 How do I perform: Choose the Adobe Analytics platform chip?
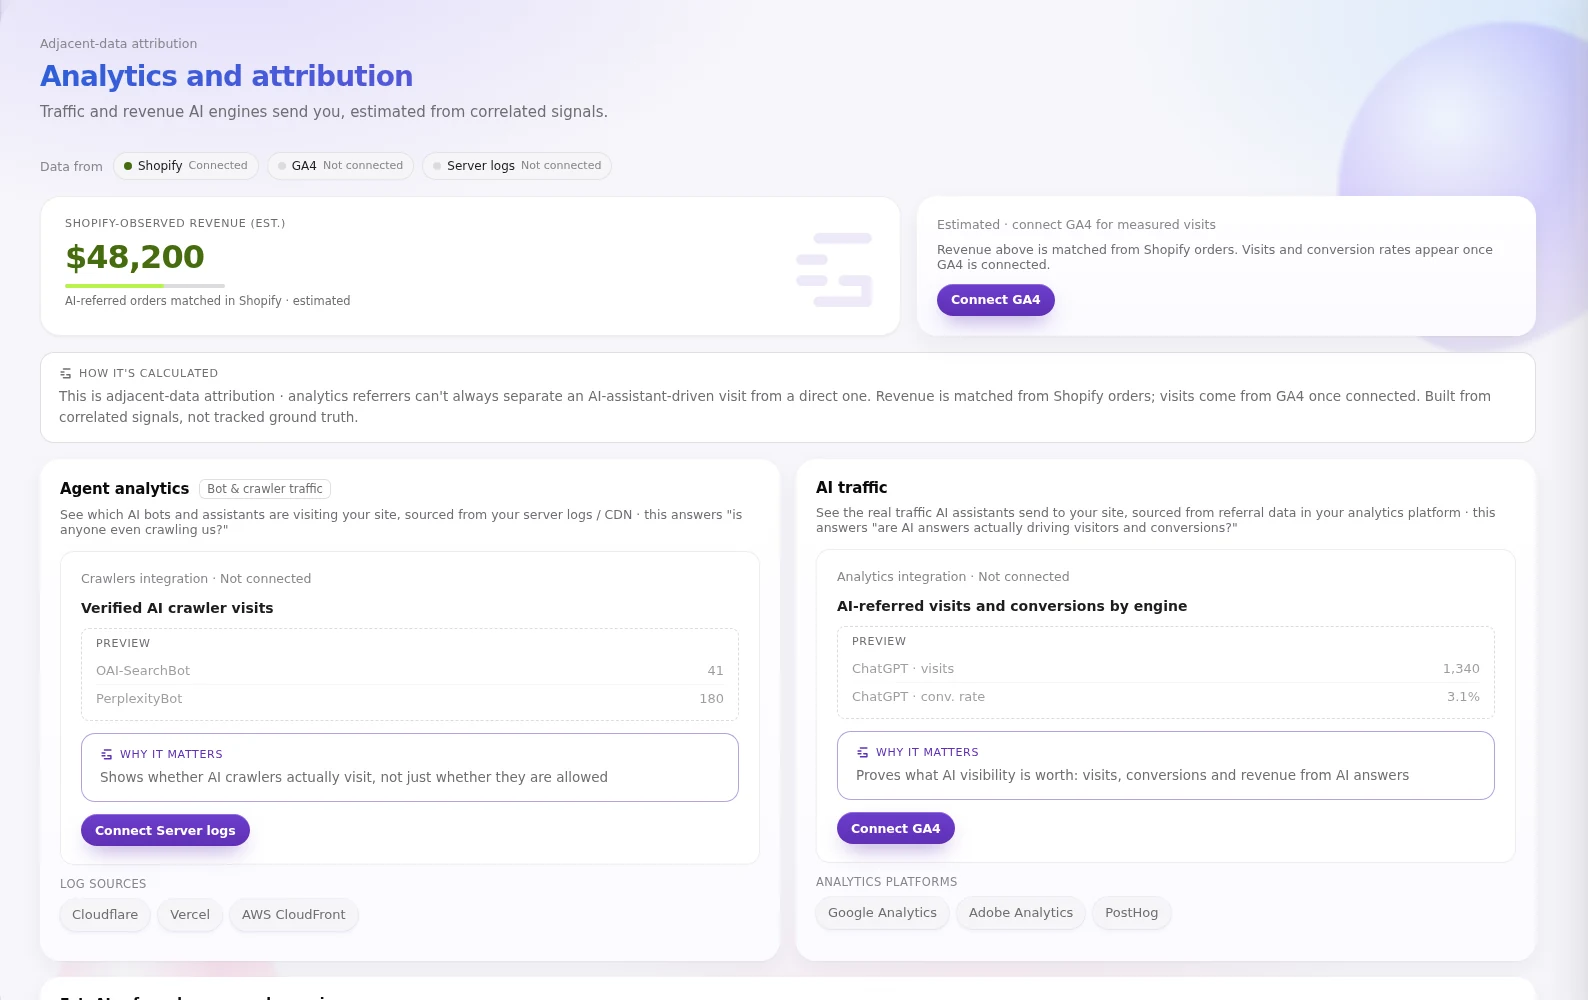[x=1021, y=913]
